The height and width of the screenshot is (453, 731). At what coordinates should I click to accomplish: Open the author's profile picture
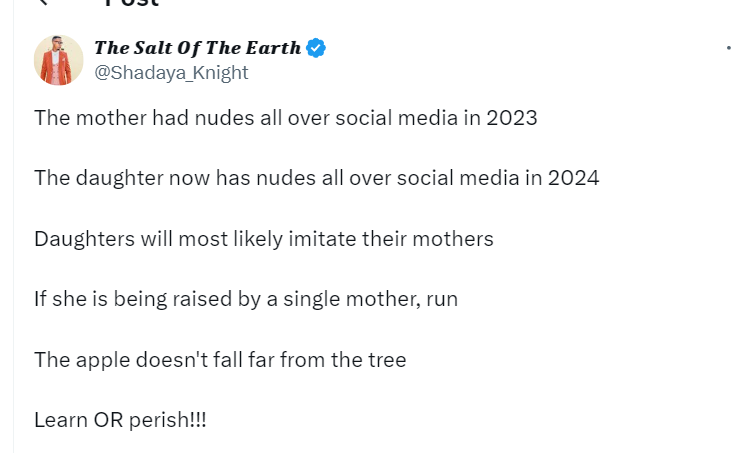[58, 60]
